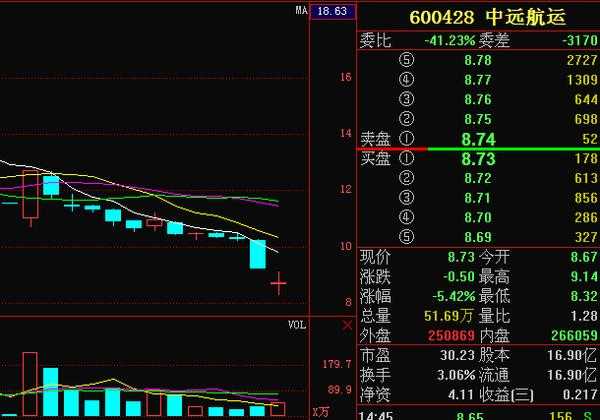This screenshot has width=600, height=420.
Task: Click the circled 4 beside buy price 8.70
Action: point(406,217)
